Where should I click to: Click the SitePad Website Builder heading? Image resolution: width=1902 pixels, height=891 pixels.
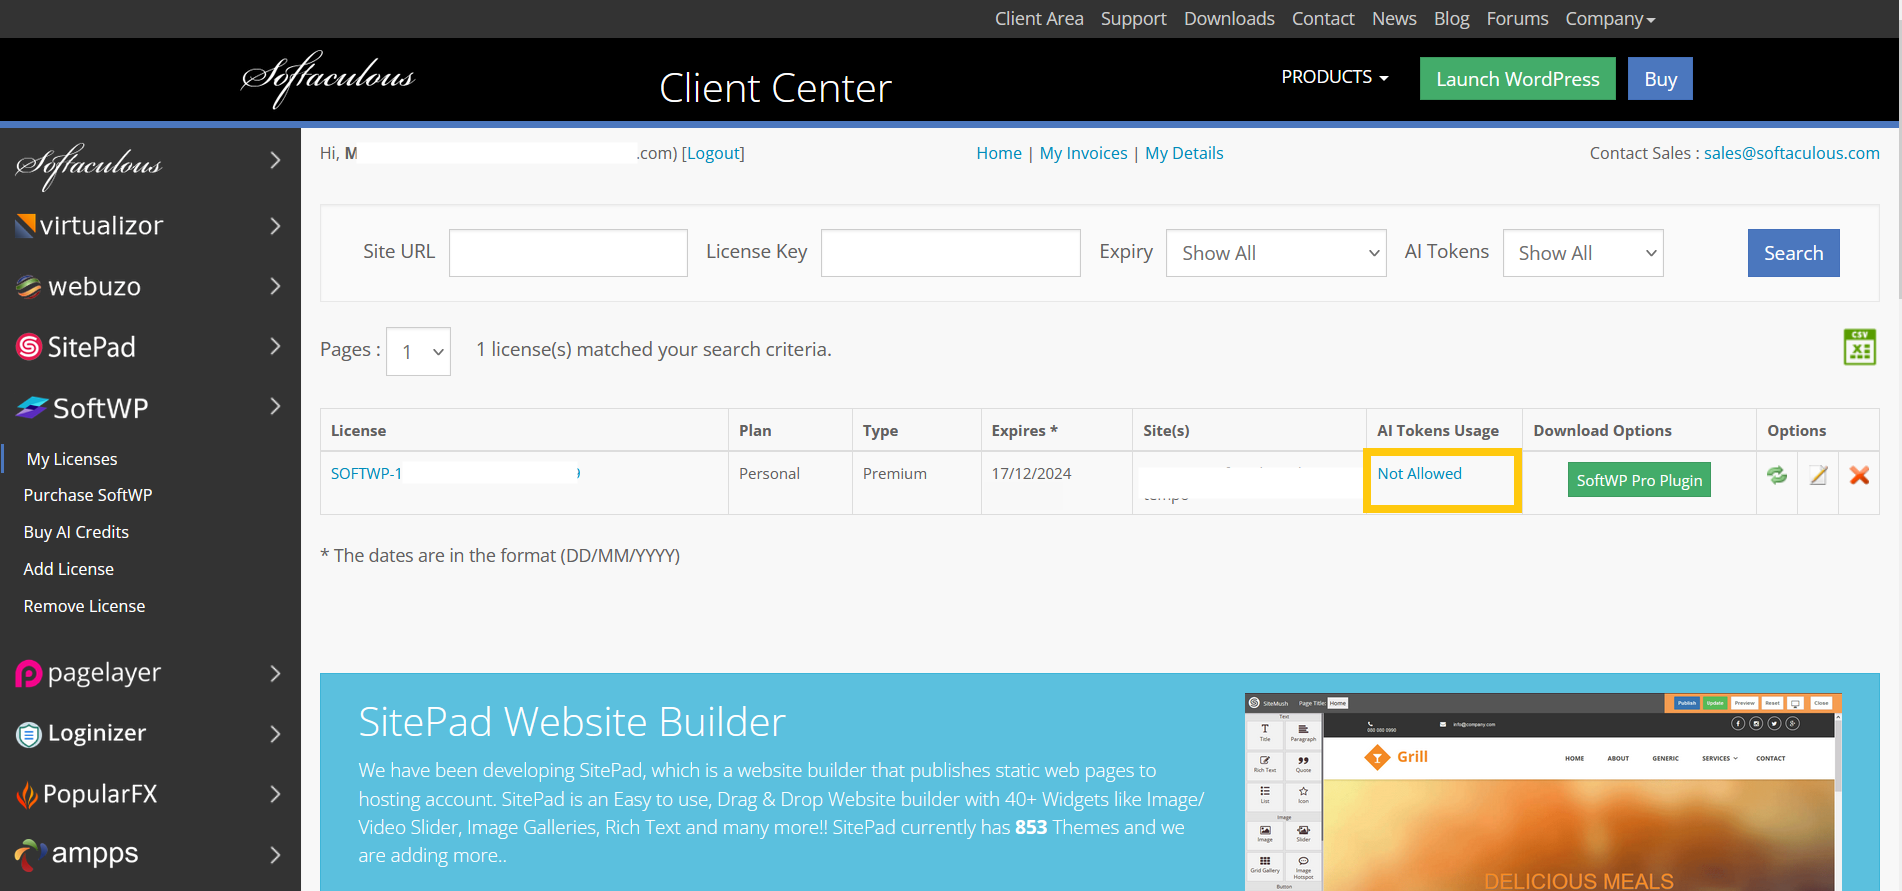(572, 722)
